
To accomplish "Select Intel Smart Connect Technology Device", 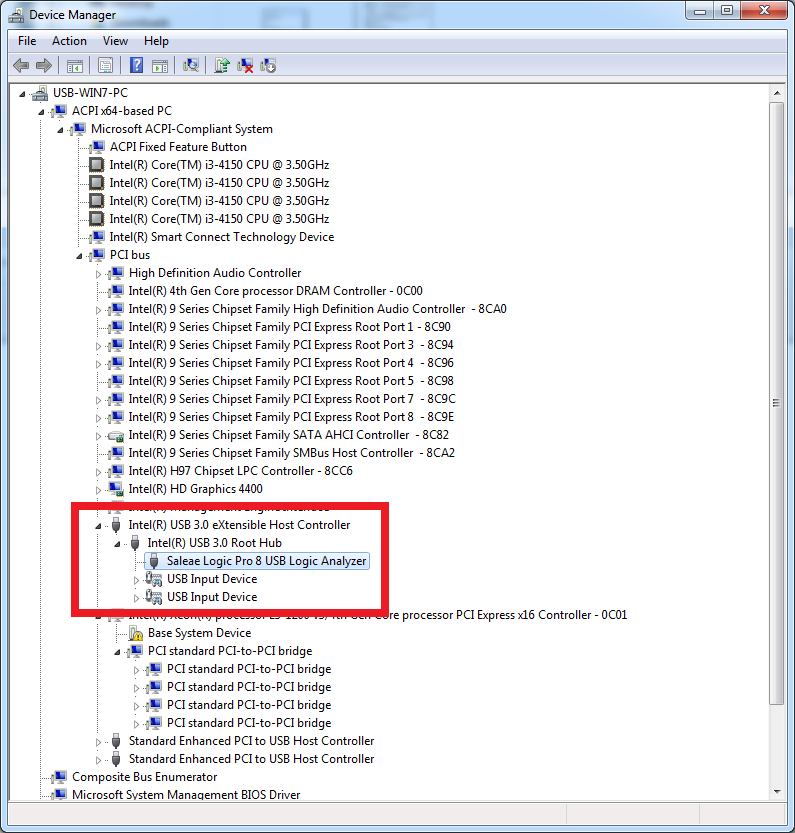I will coord(221,237).
